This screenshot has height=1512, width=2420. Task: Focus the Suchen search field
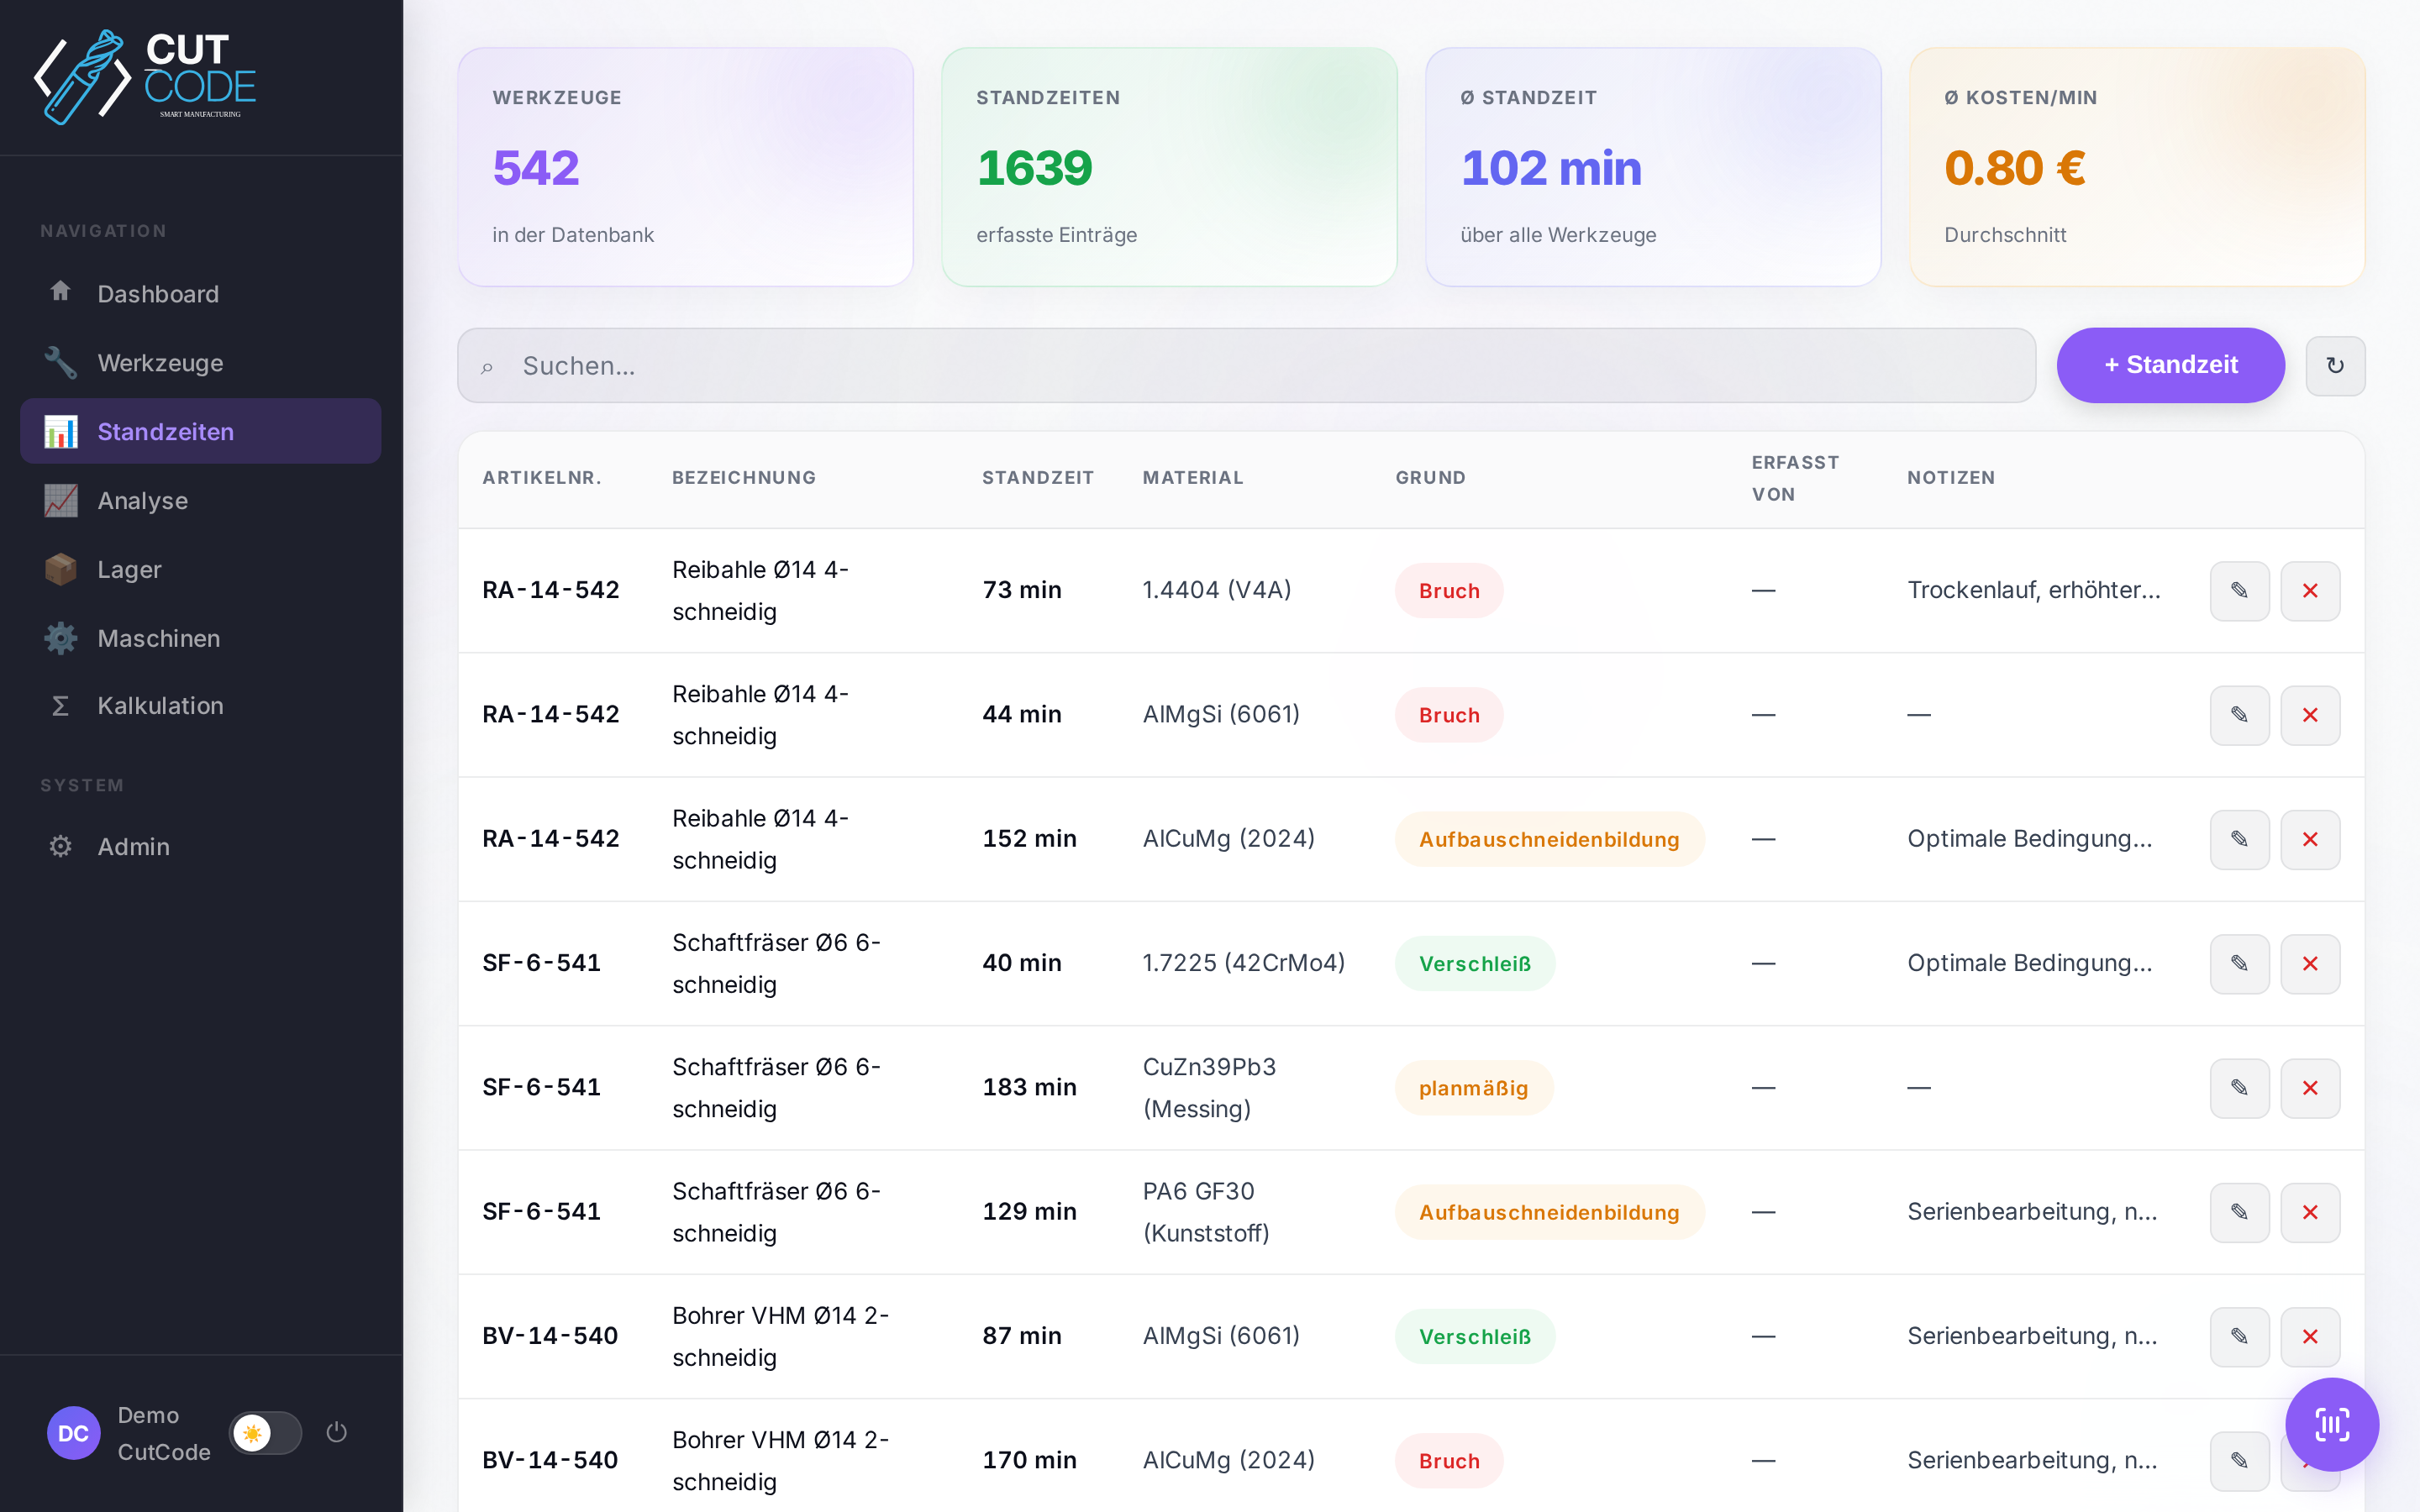tap(1246, 365)
